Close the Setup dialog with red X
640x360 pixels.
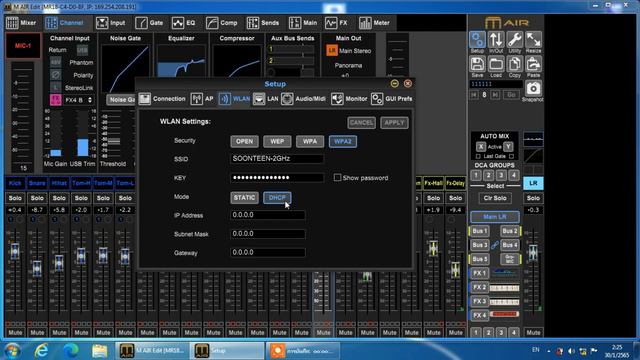[x=407, y=83]
